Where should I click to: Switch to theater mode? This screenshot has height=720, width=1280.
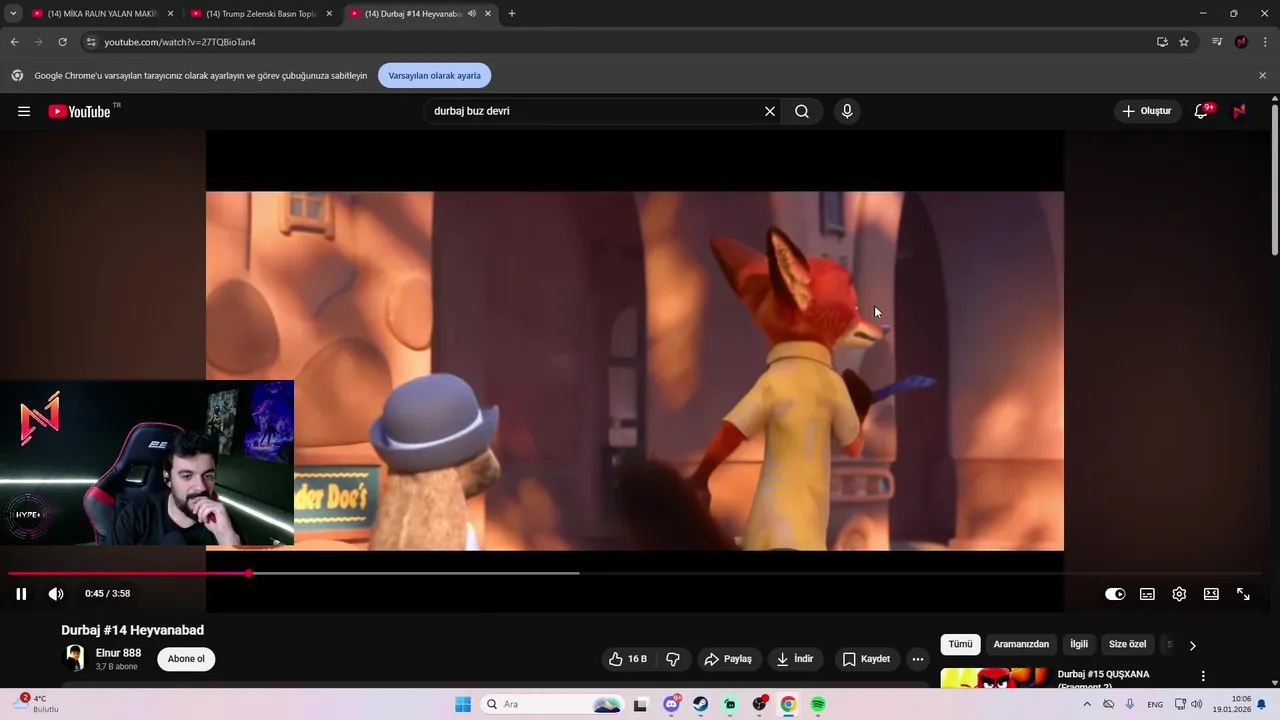(x=1211, y=594)
